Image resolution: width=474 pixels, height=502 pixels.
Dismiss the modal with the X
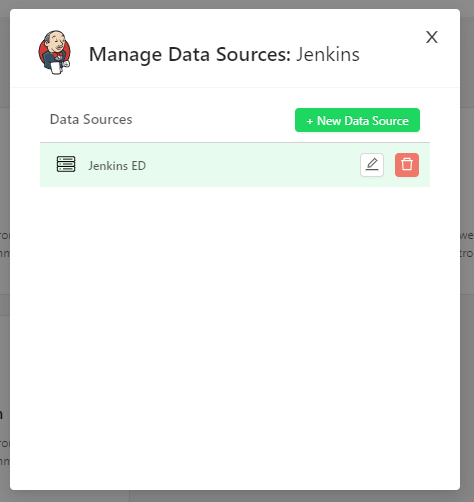(432, 37)
